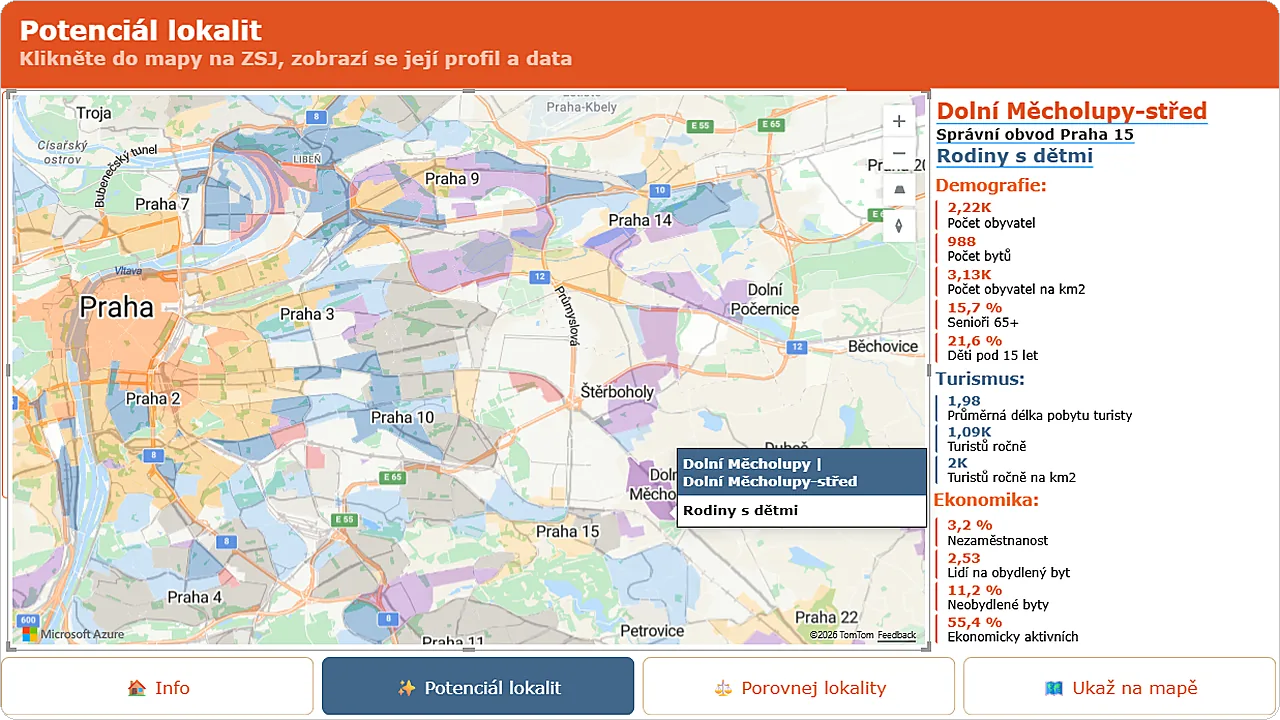Open the Ukaž na mapě page
1280x720 pixels.
[1119, 687]
